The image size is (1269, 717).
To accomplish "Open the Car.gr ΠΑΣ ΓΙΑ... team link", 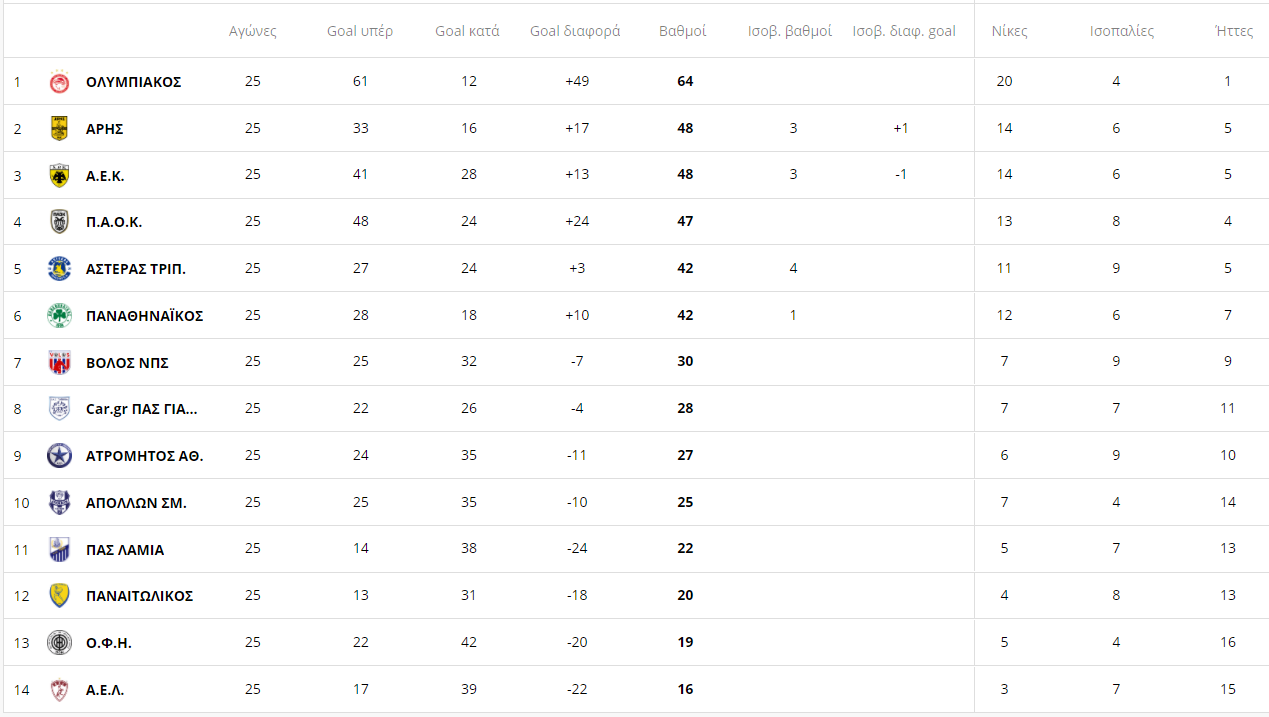I will point(142,409).
